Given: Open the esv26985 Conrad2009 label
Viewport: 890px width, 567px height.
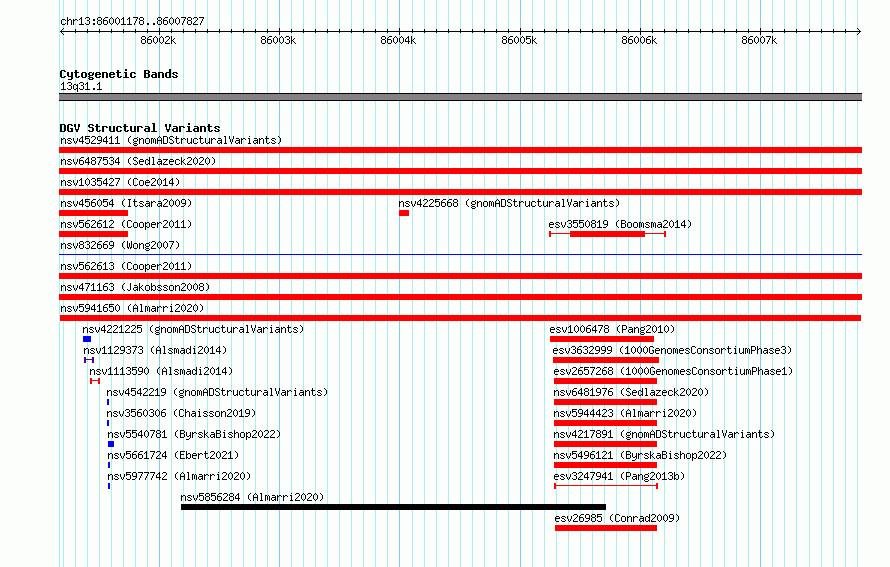Looking at the screenshot, I should pyautogui.click(x=617, y=518).
